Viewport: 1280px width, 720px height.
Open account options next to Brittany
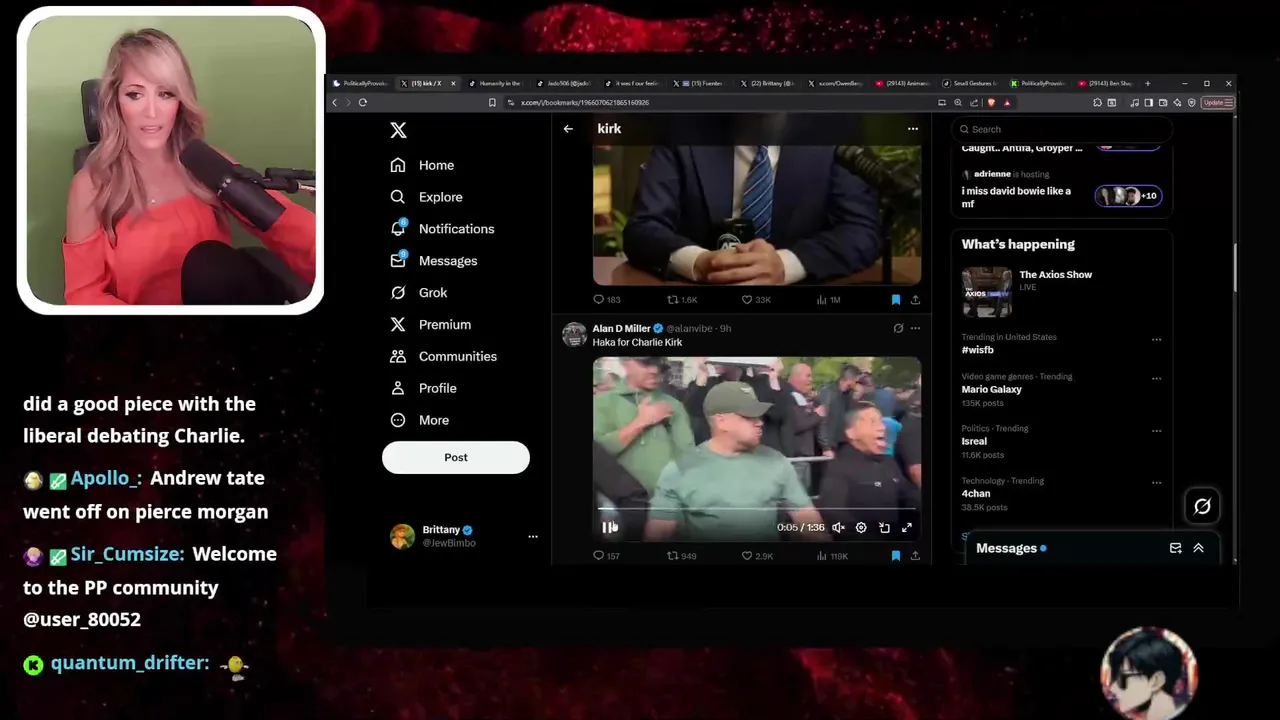(533, 536)
